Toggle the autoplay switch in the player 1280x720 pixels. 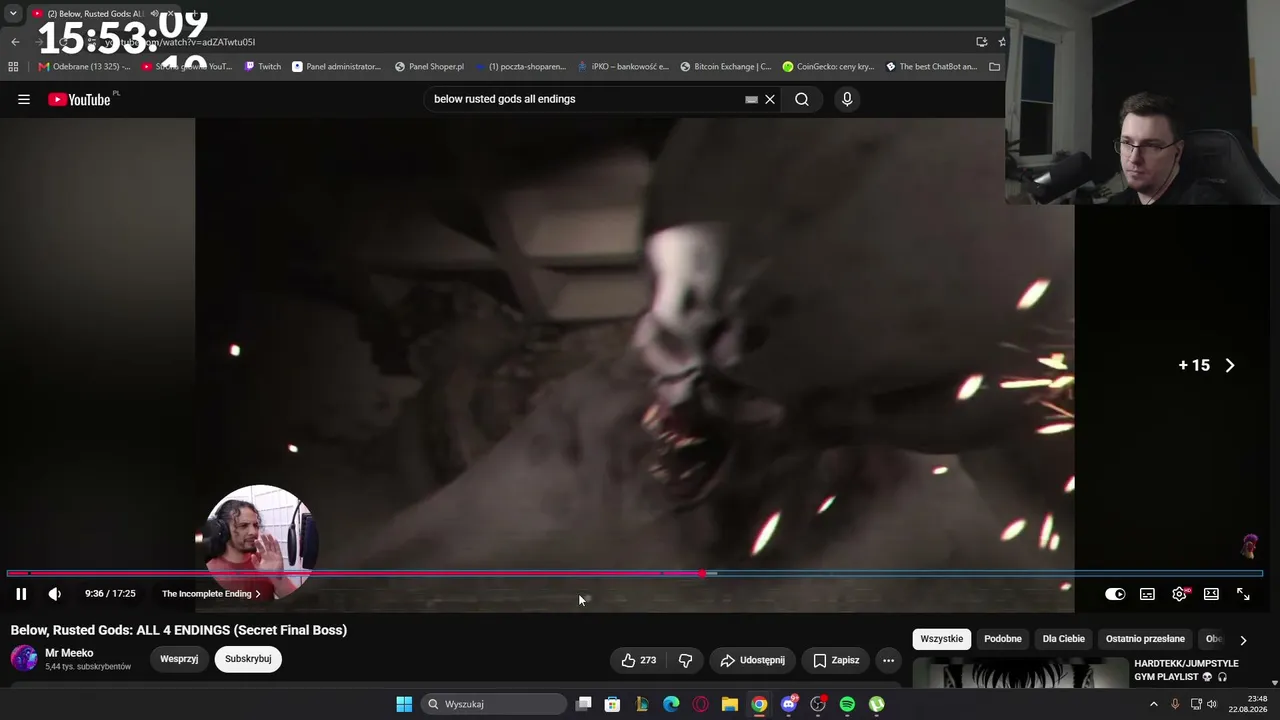click(x=1115, y=594)
